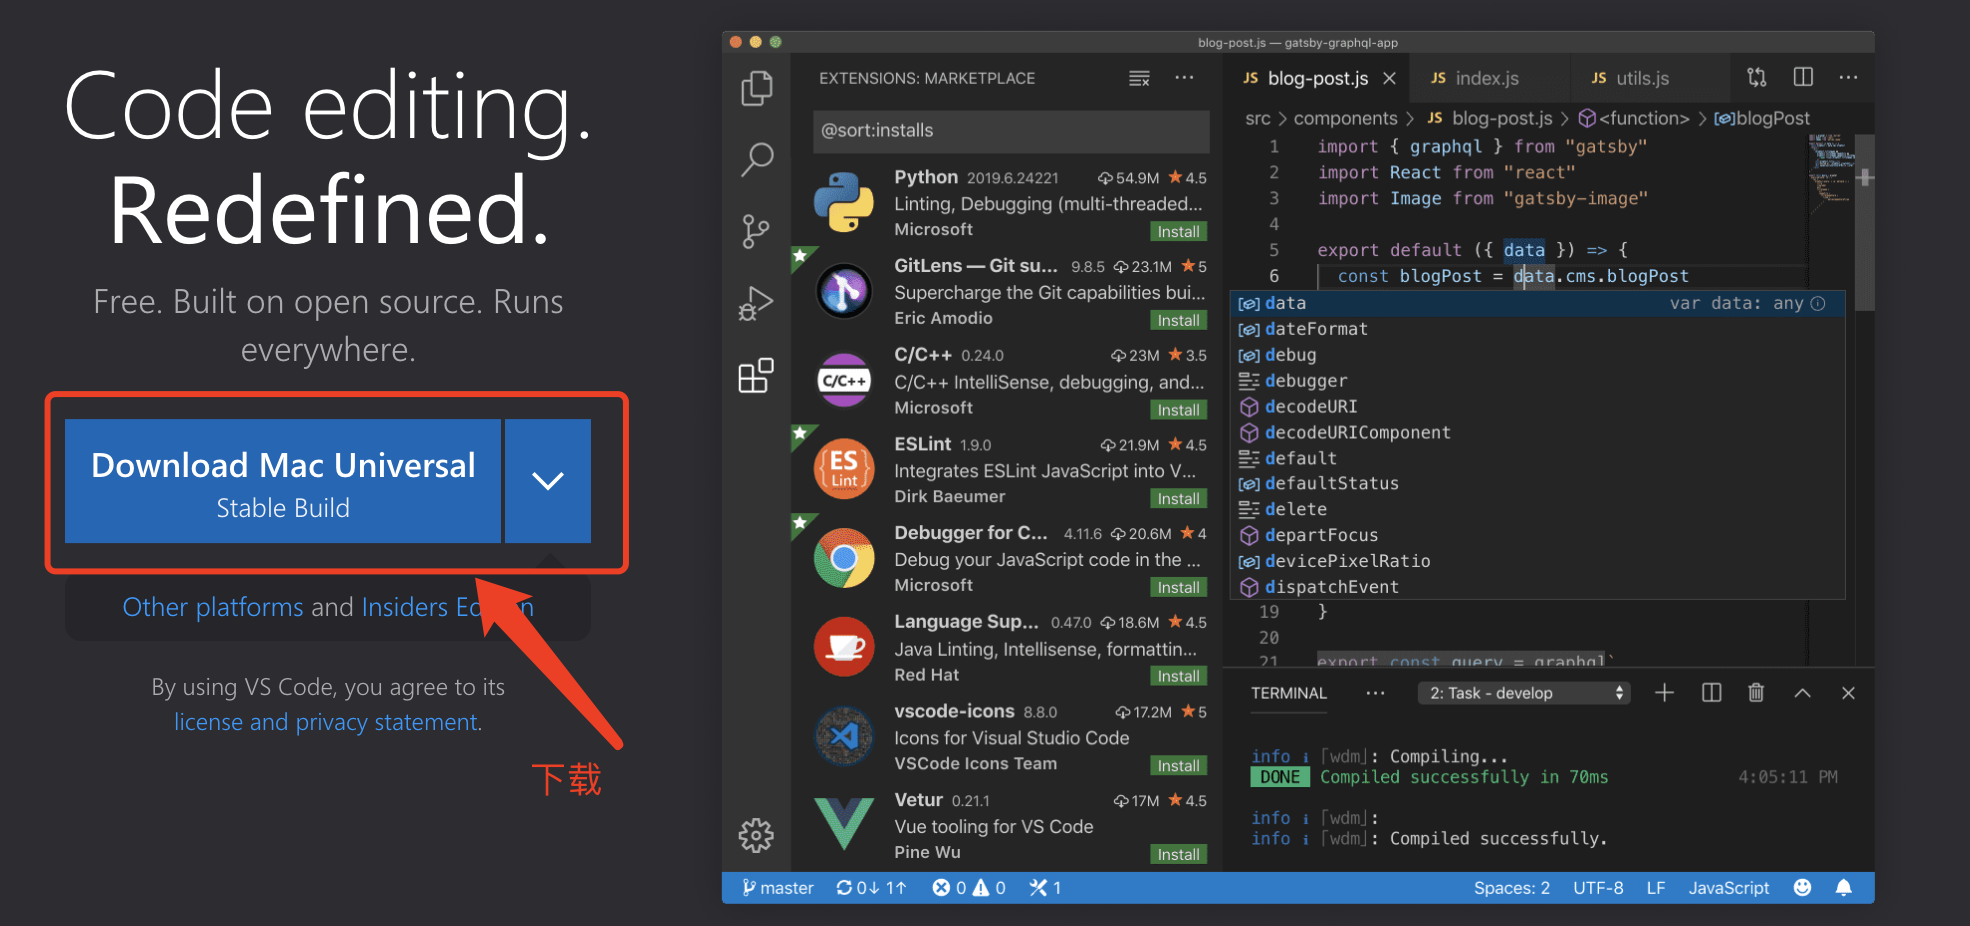Open the Extensions blocks icon in activity bar

756,375
